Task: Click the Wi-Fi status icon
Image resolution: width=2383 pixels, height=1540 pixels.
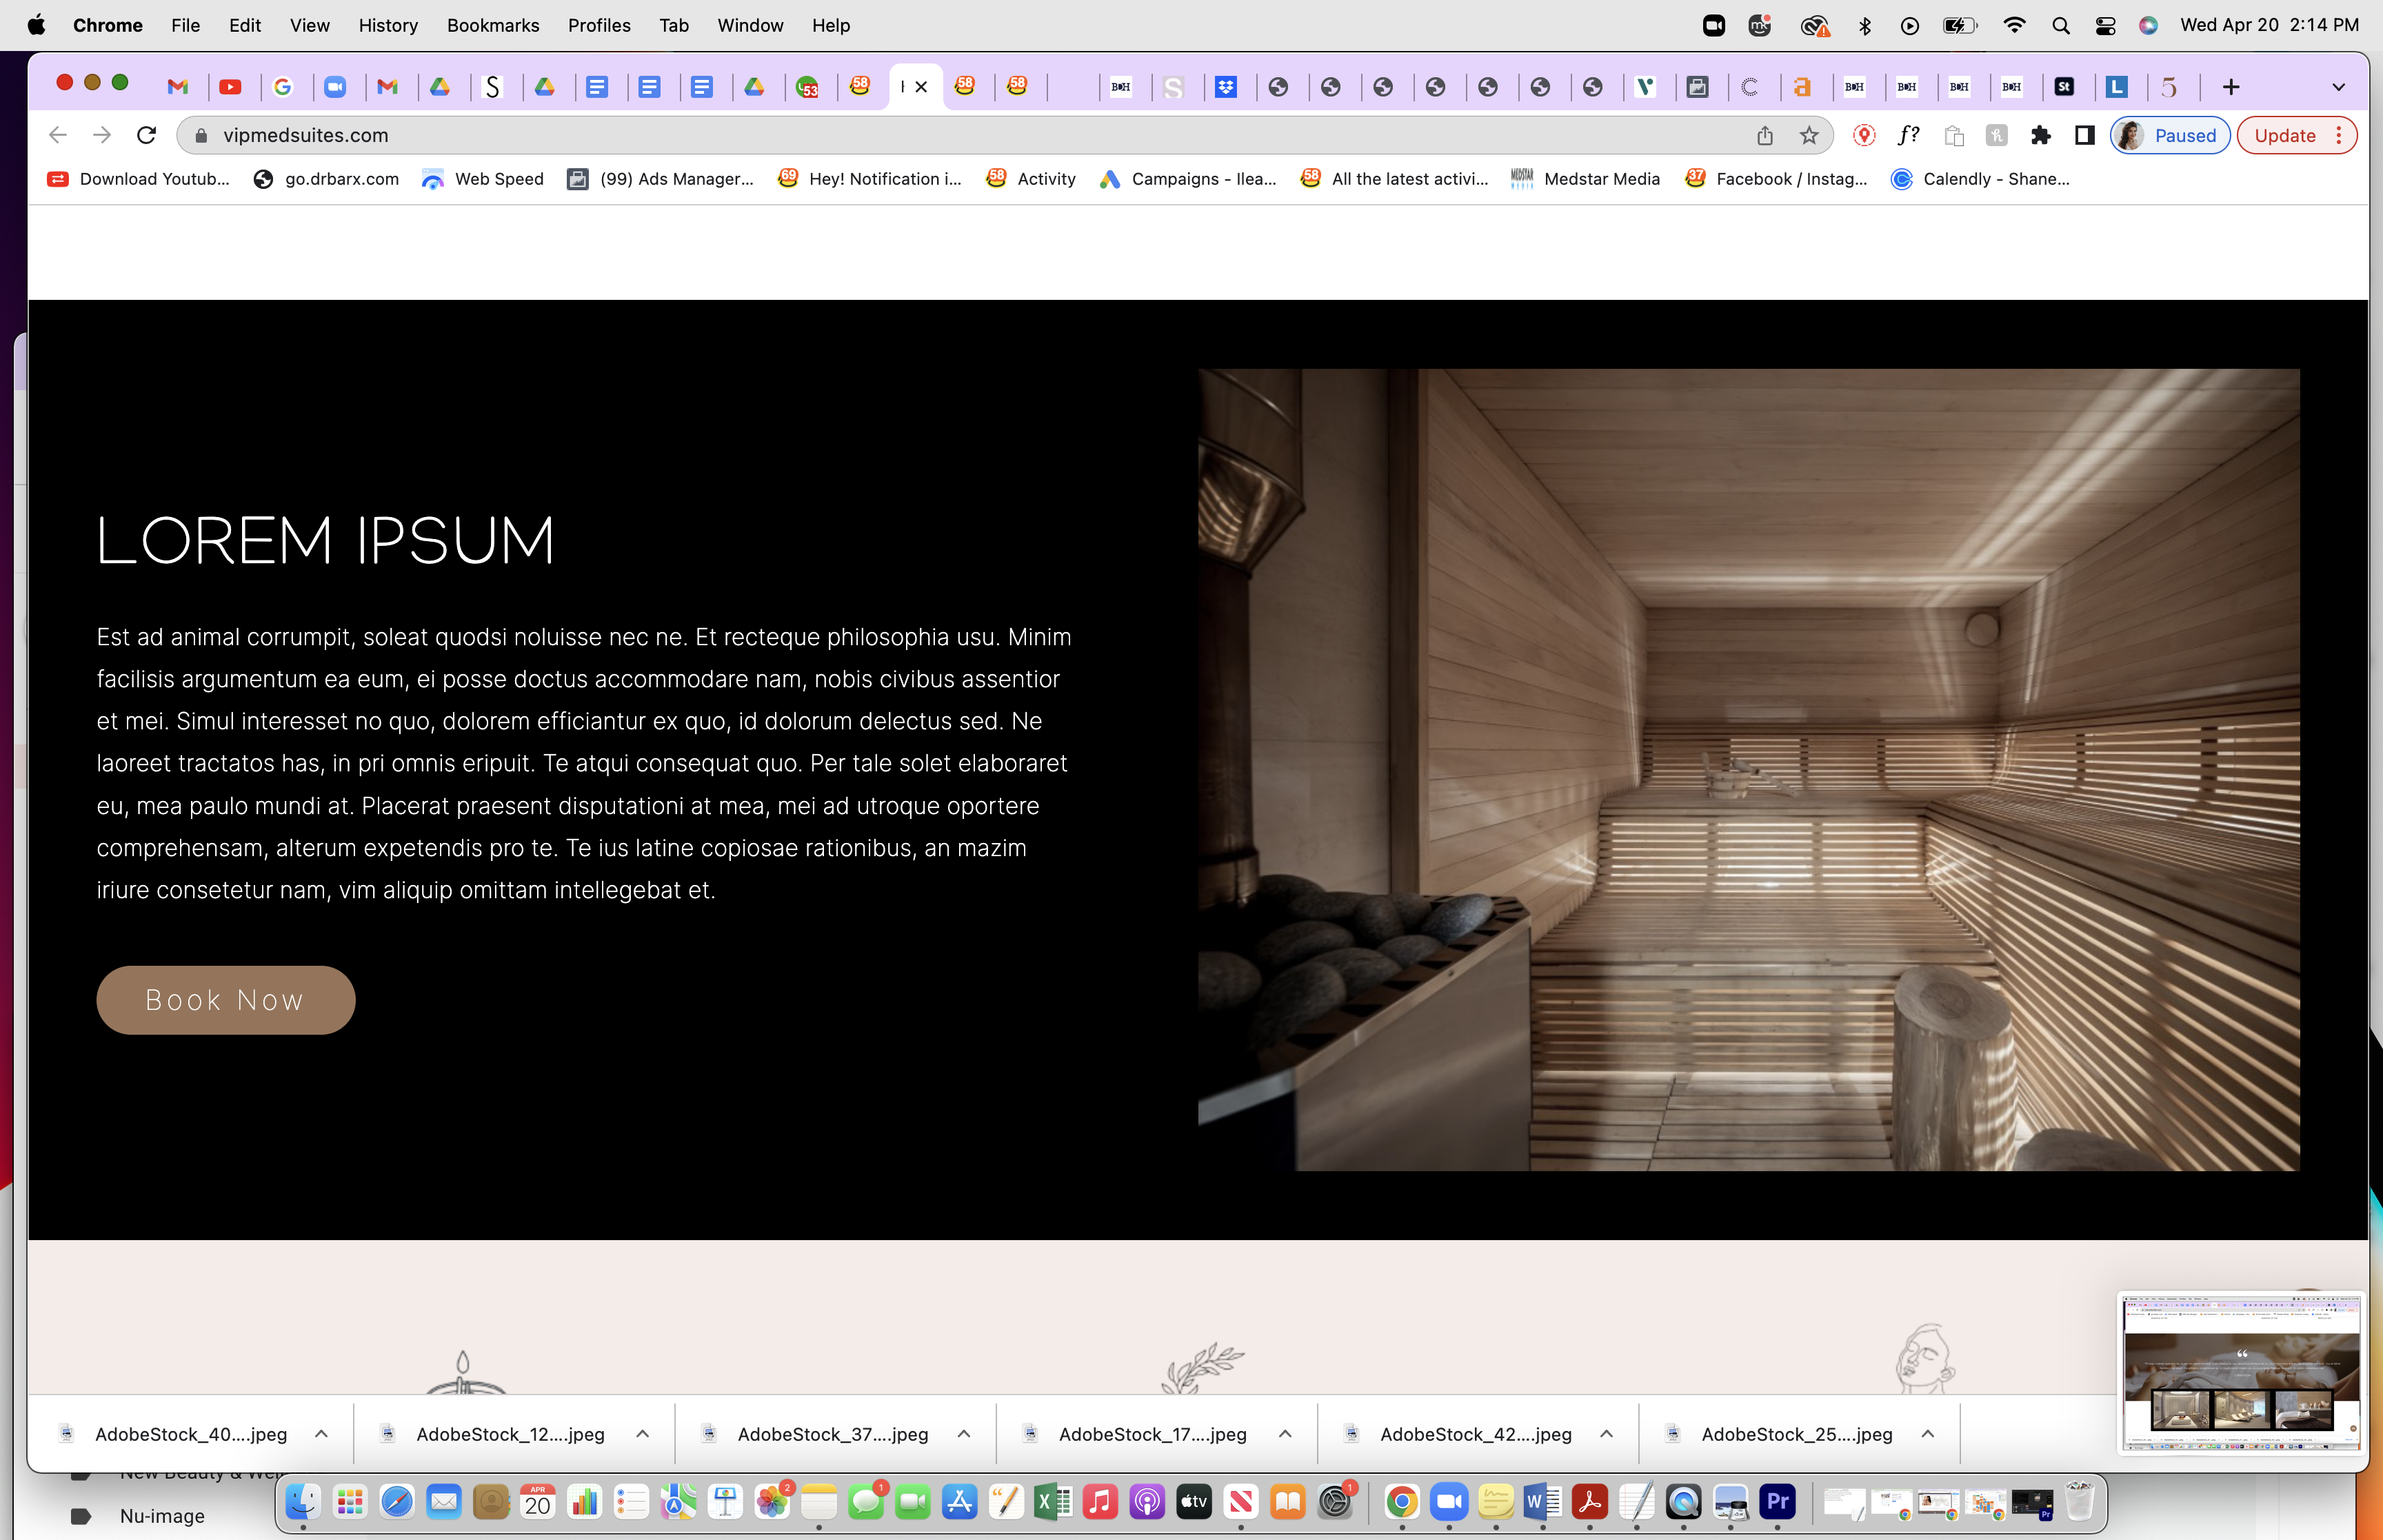Action: (2014, 25)
